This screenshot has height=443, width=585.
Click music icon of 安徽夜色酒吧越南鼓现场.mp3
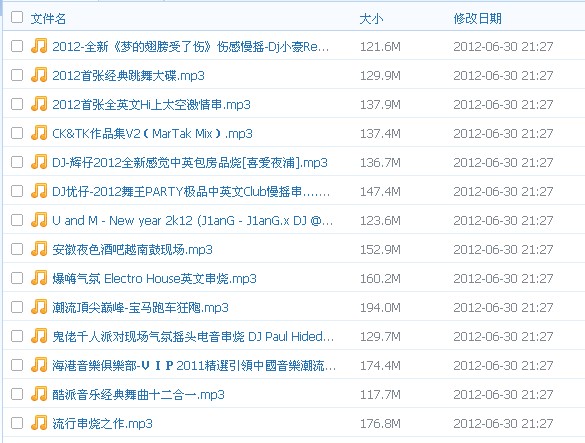click(39, 249)
